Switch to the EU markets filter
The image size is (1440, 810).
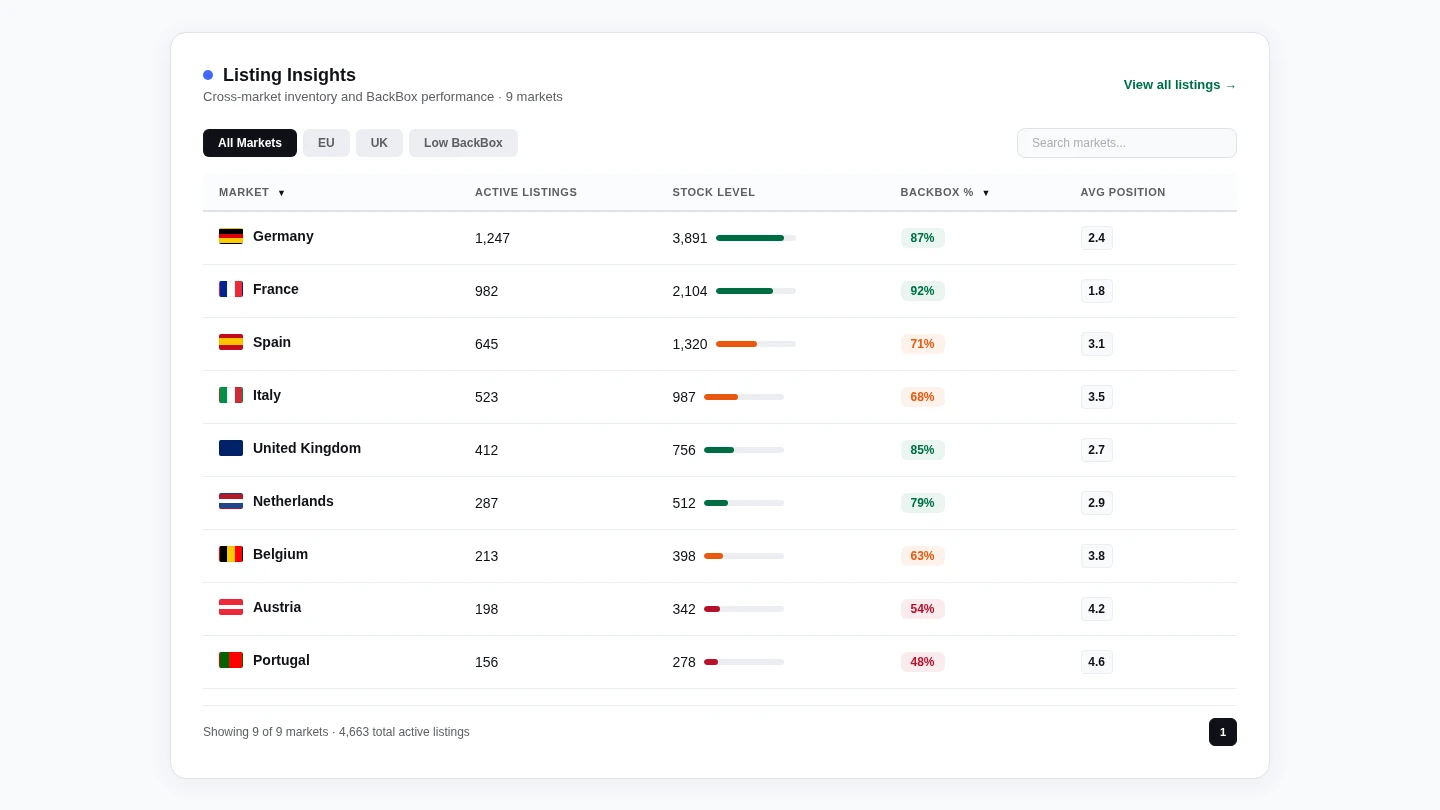point(326,143)
